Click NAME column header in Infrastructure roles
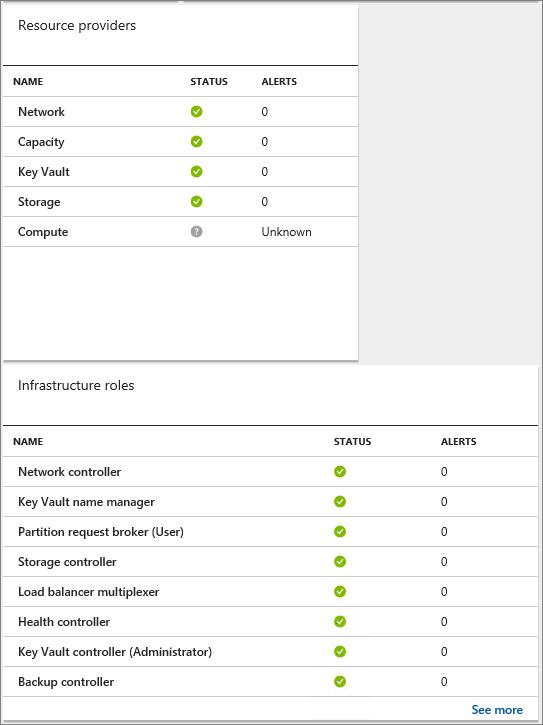The image size is (543, 725). pos(28,442)
